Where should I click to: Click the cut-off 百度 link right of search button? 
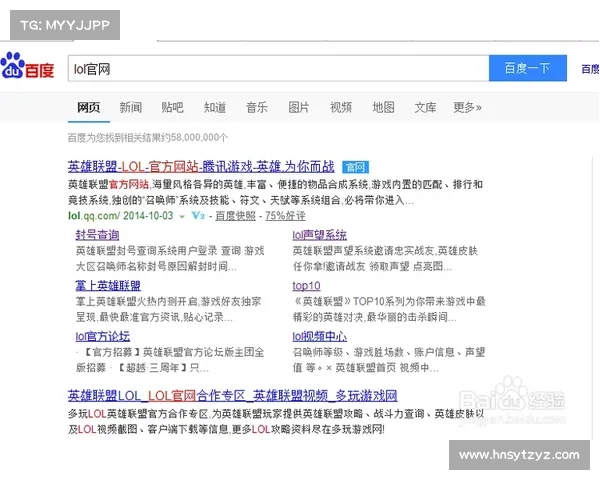pos(590,69)
